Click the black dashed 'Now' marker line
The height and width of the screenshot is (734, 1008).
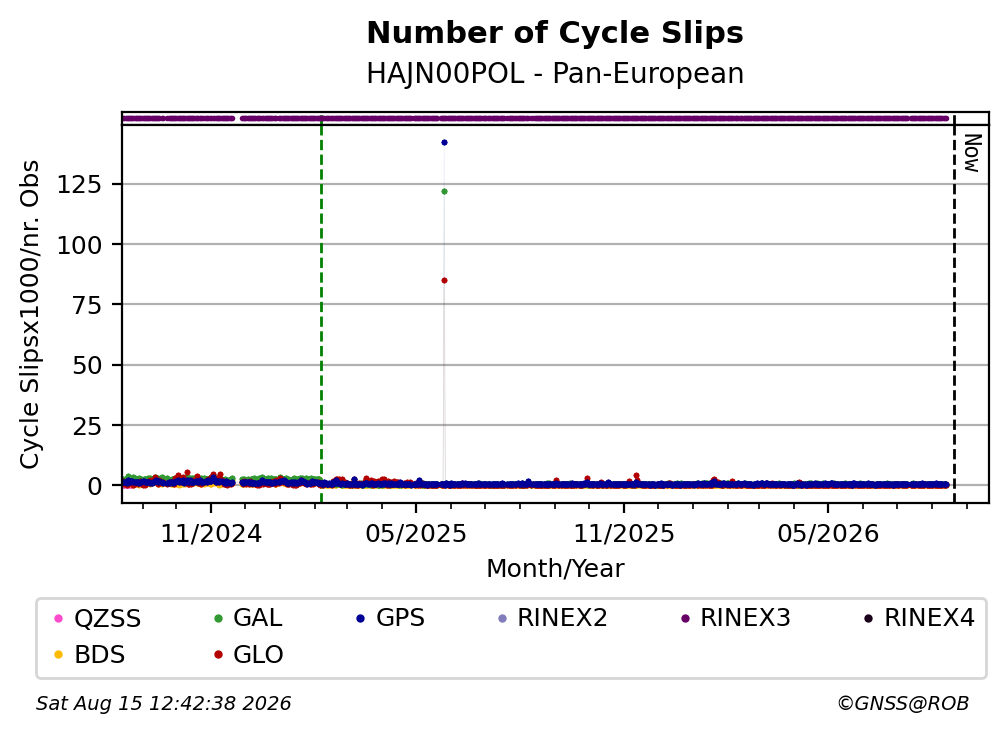[954, 309]
